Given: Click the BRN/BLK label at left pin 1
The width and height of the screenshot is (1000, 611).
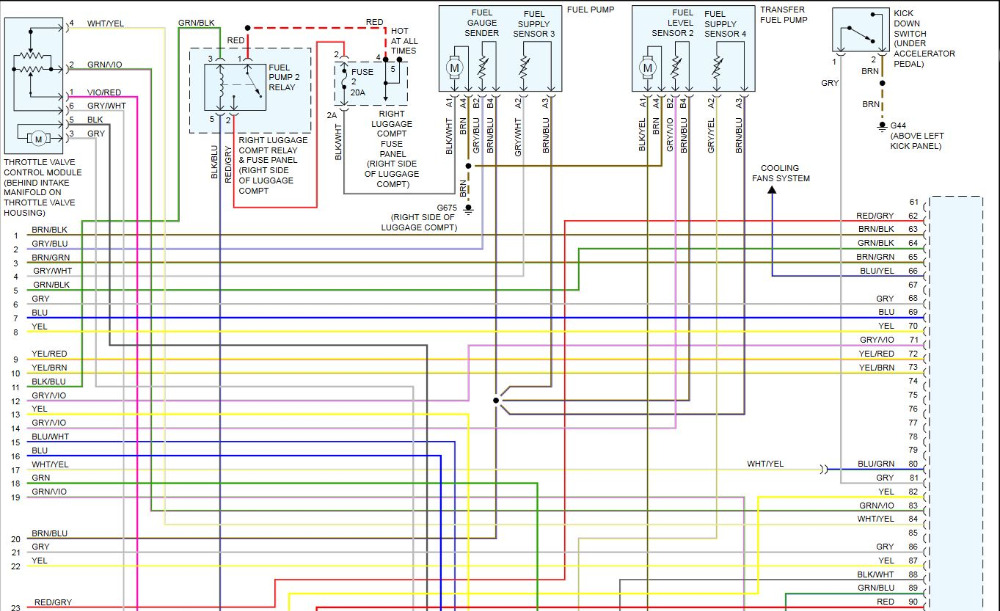Looking at the screenshot, I should [49, 230].
